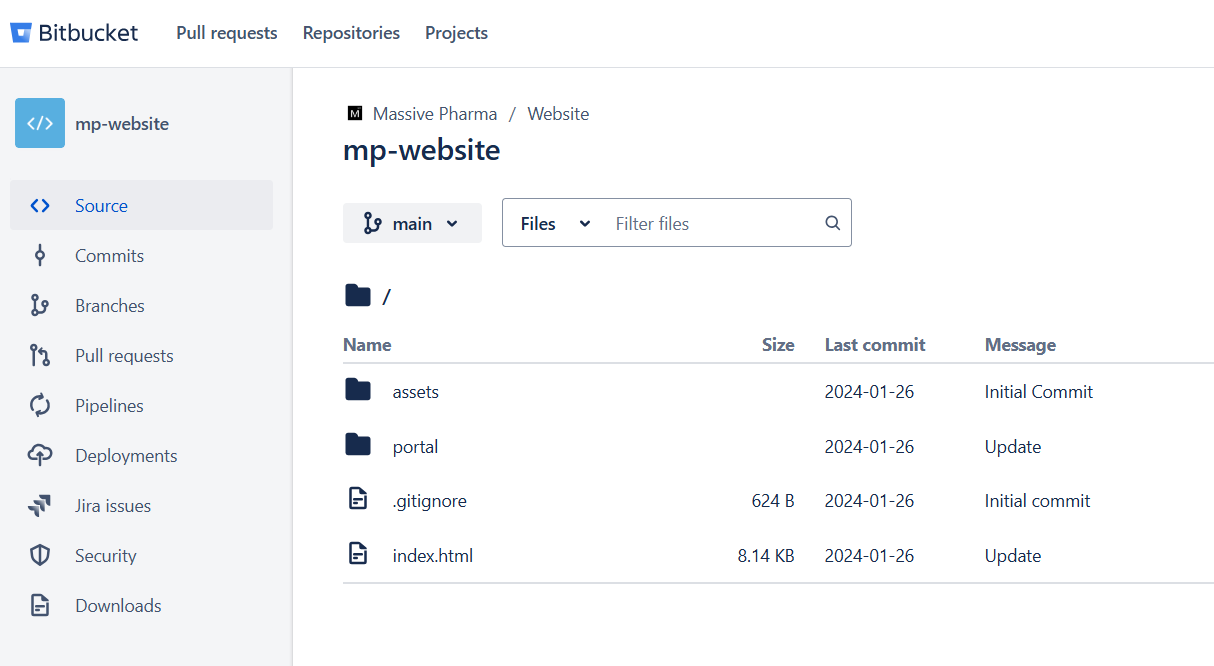Open the index.html file
This screenshot has width=1214, height=666.
[432, 556]
